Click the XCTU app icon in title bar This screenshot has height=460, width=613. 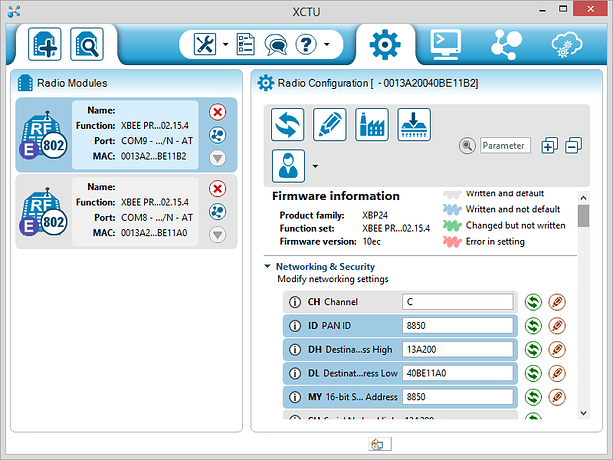[14, 11]
